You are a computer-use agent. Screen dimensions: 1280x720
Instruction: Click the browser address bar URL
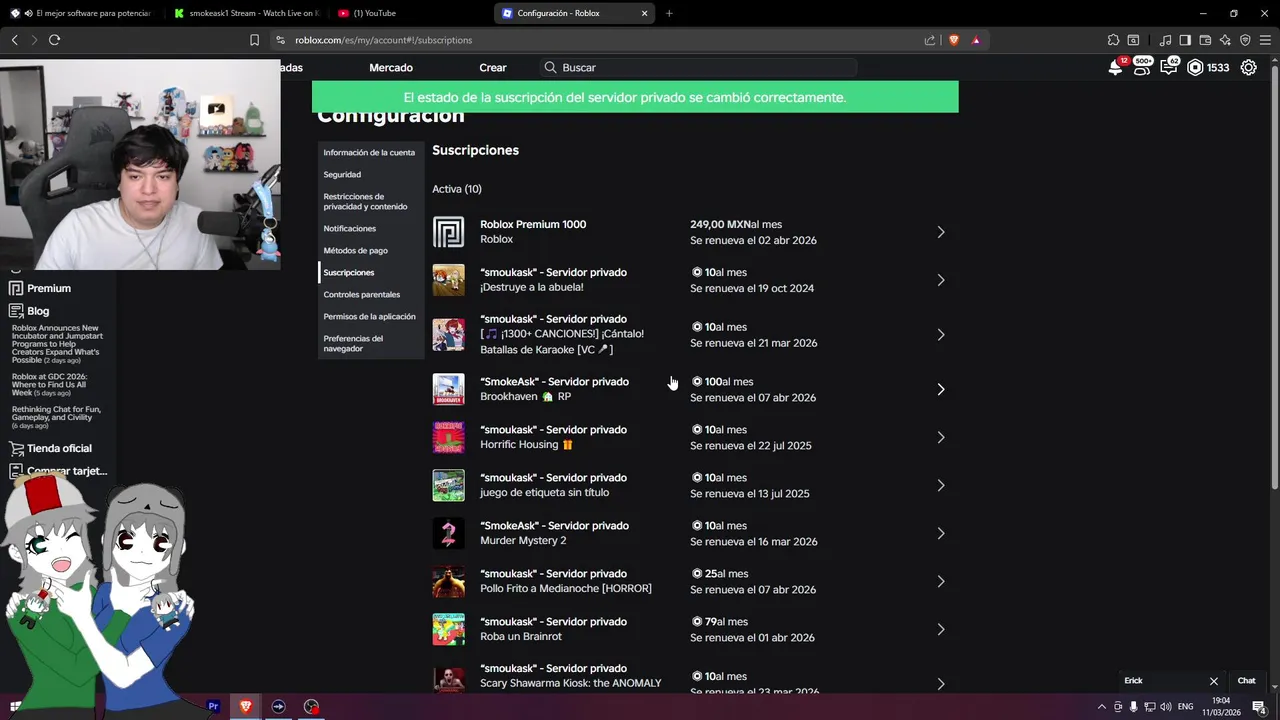(383, 40)
